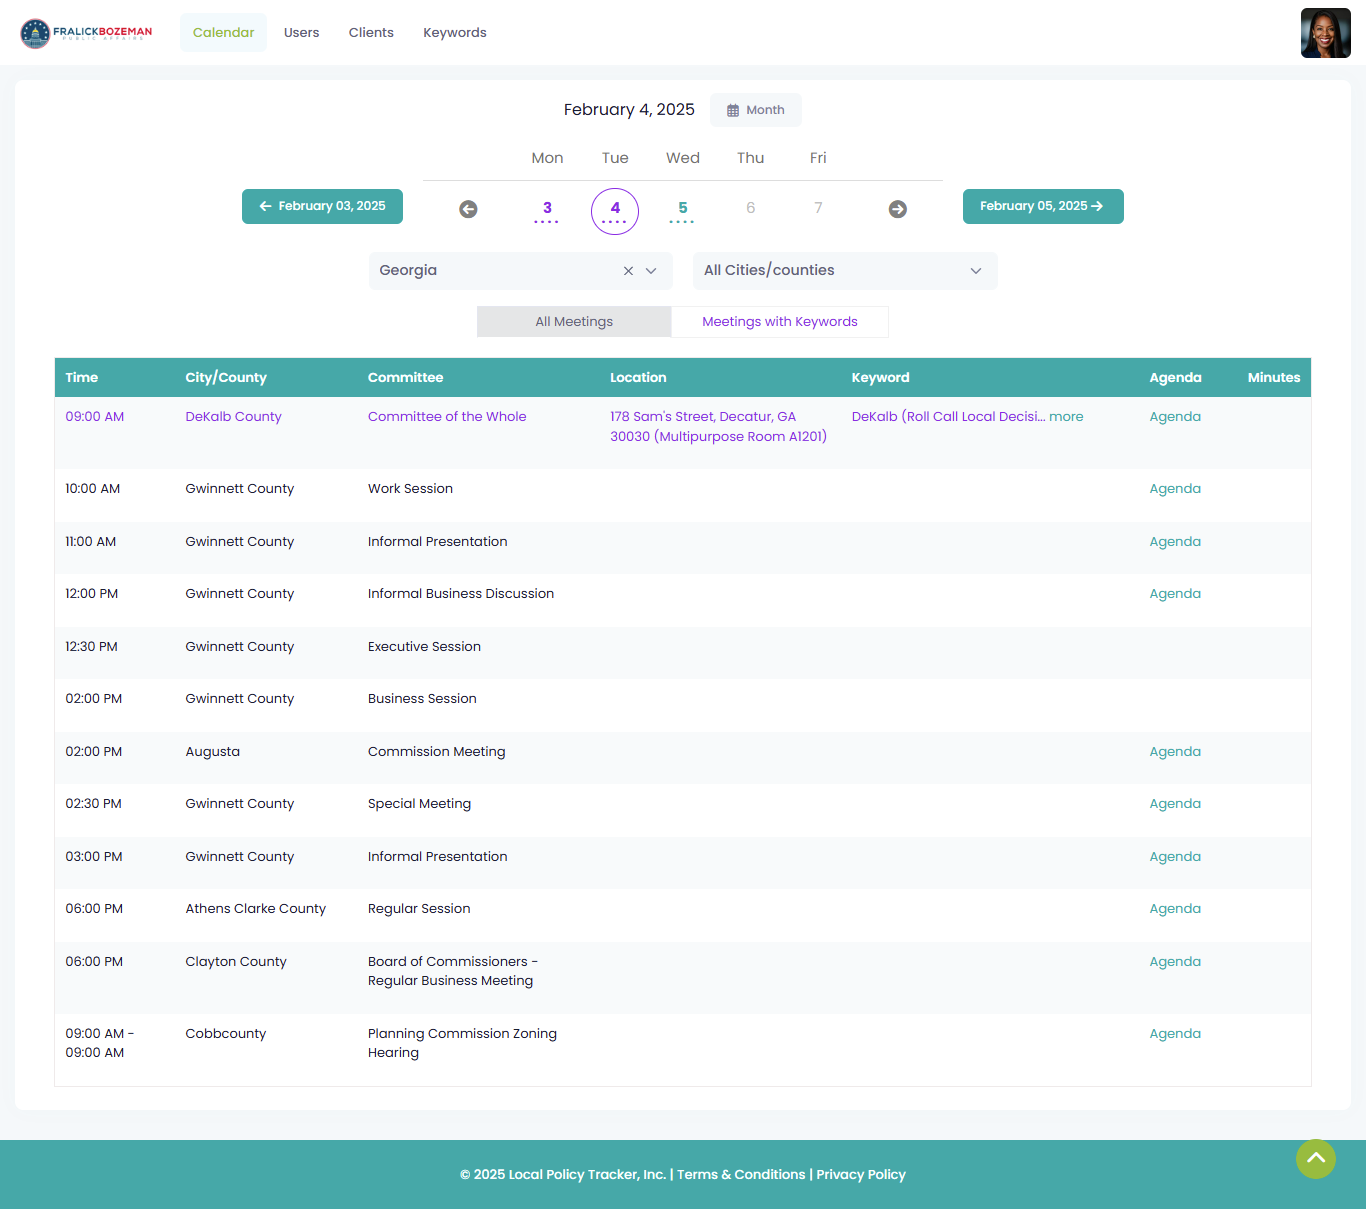Image resolution: width=1366 pixels, height=1209 pixels.
Task: Click the calendar icon in the Month button
Action: coord(736,109)
